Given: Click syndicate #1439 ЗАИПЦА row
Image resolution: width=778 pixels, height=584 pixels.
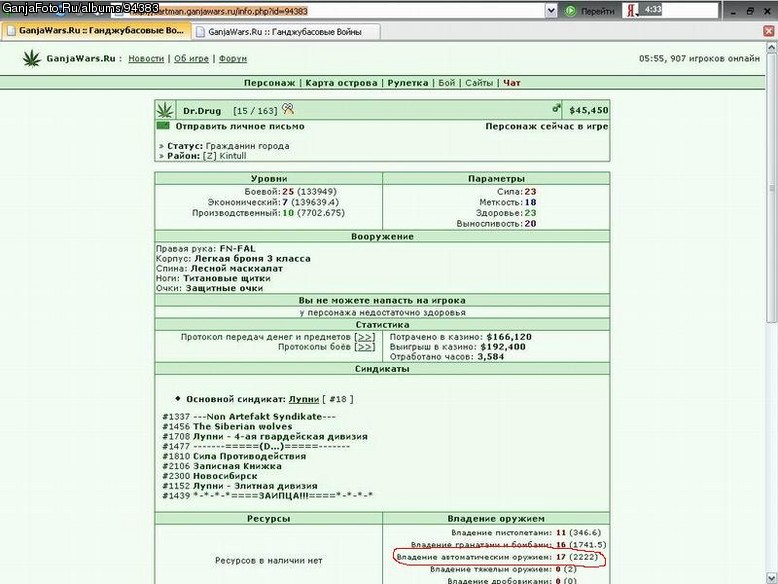Looking at the screenshot, I should pyautogui.click(x=267, y=496).
